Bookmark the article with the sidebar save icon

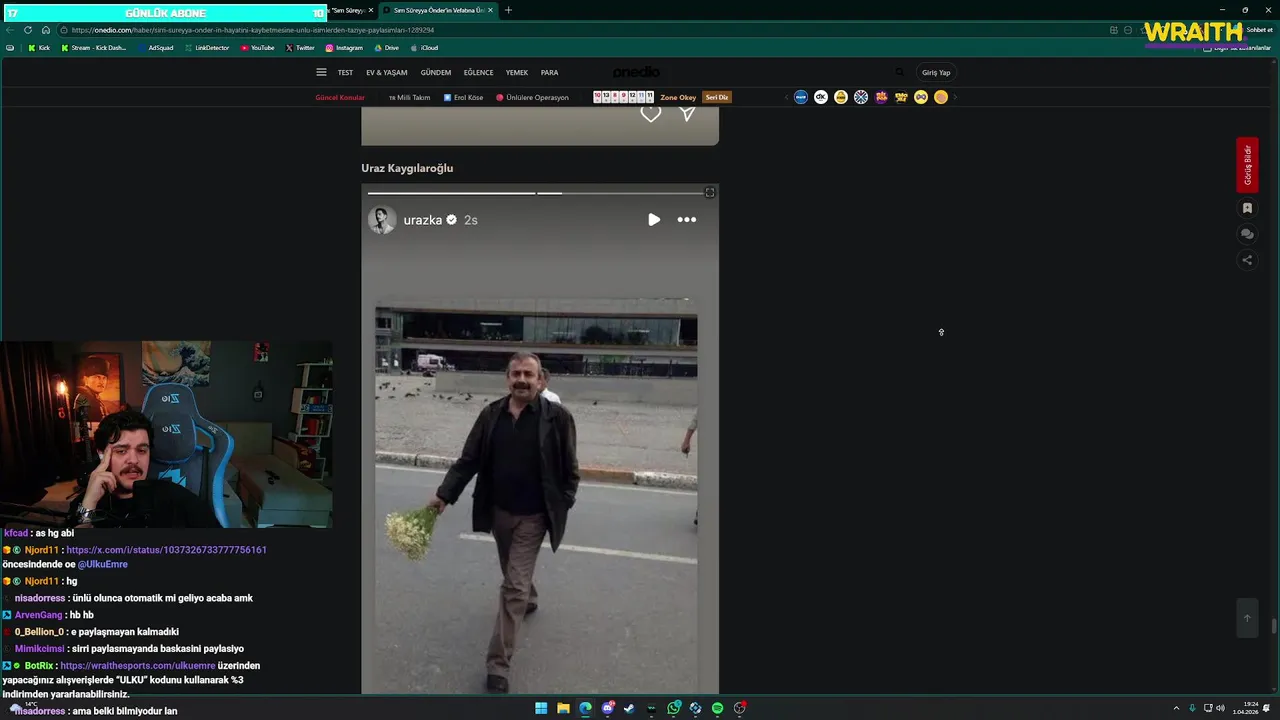(x=1247, y=208)
